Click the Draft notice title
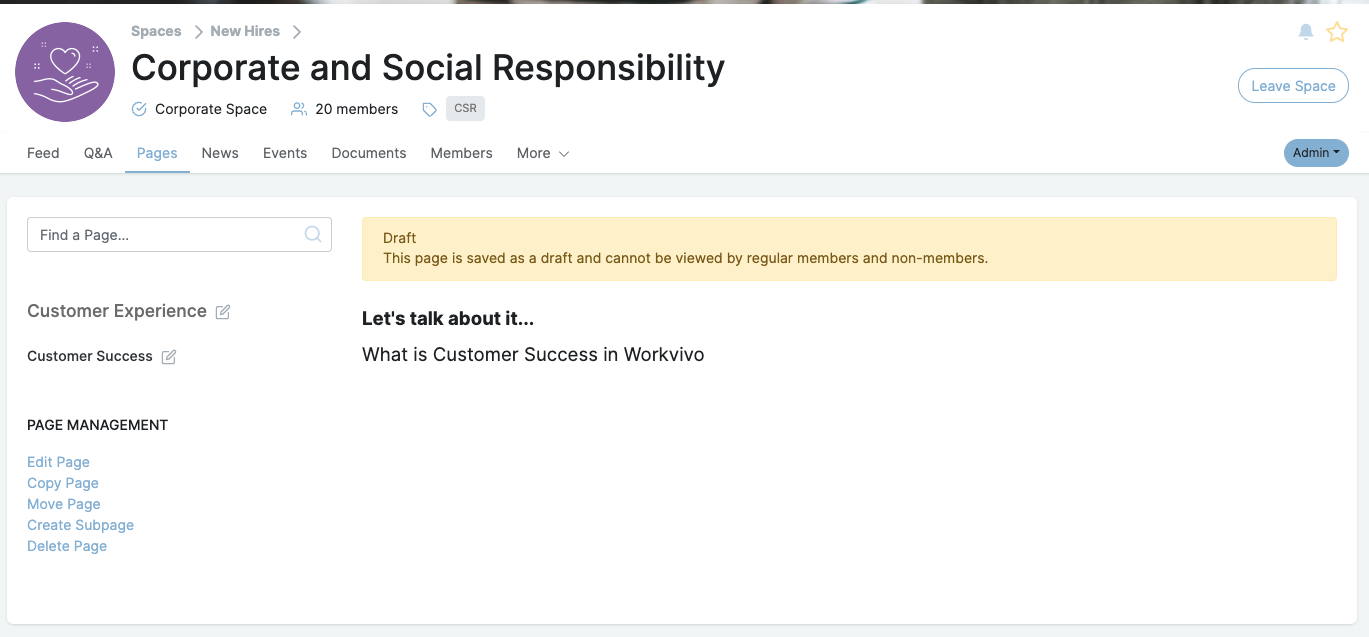The height and width of the screenshot is (637, 1369). 400,238
